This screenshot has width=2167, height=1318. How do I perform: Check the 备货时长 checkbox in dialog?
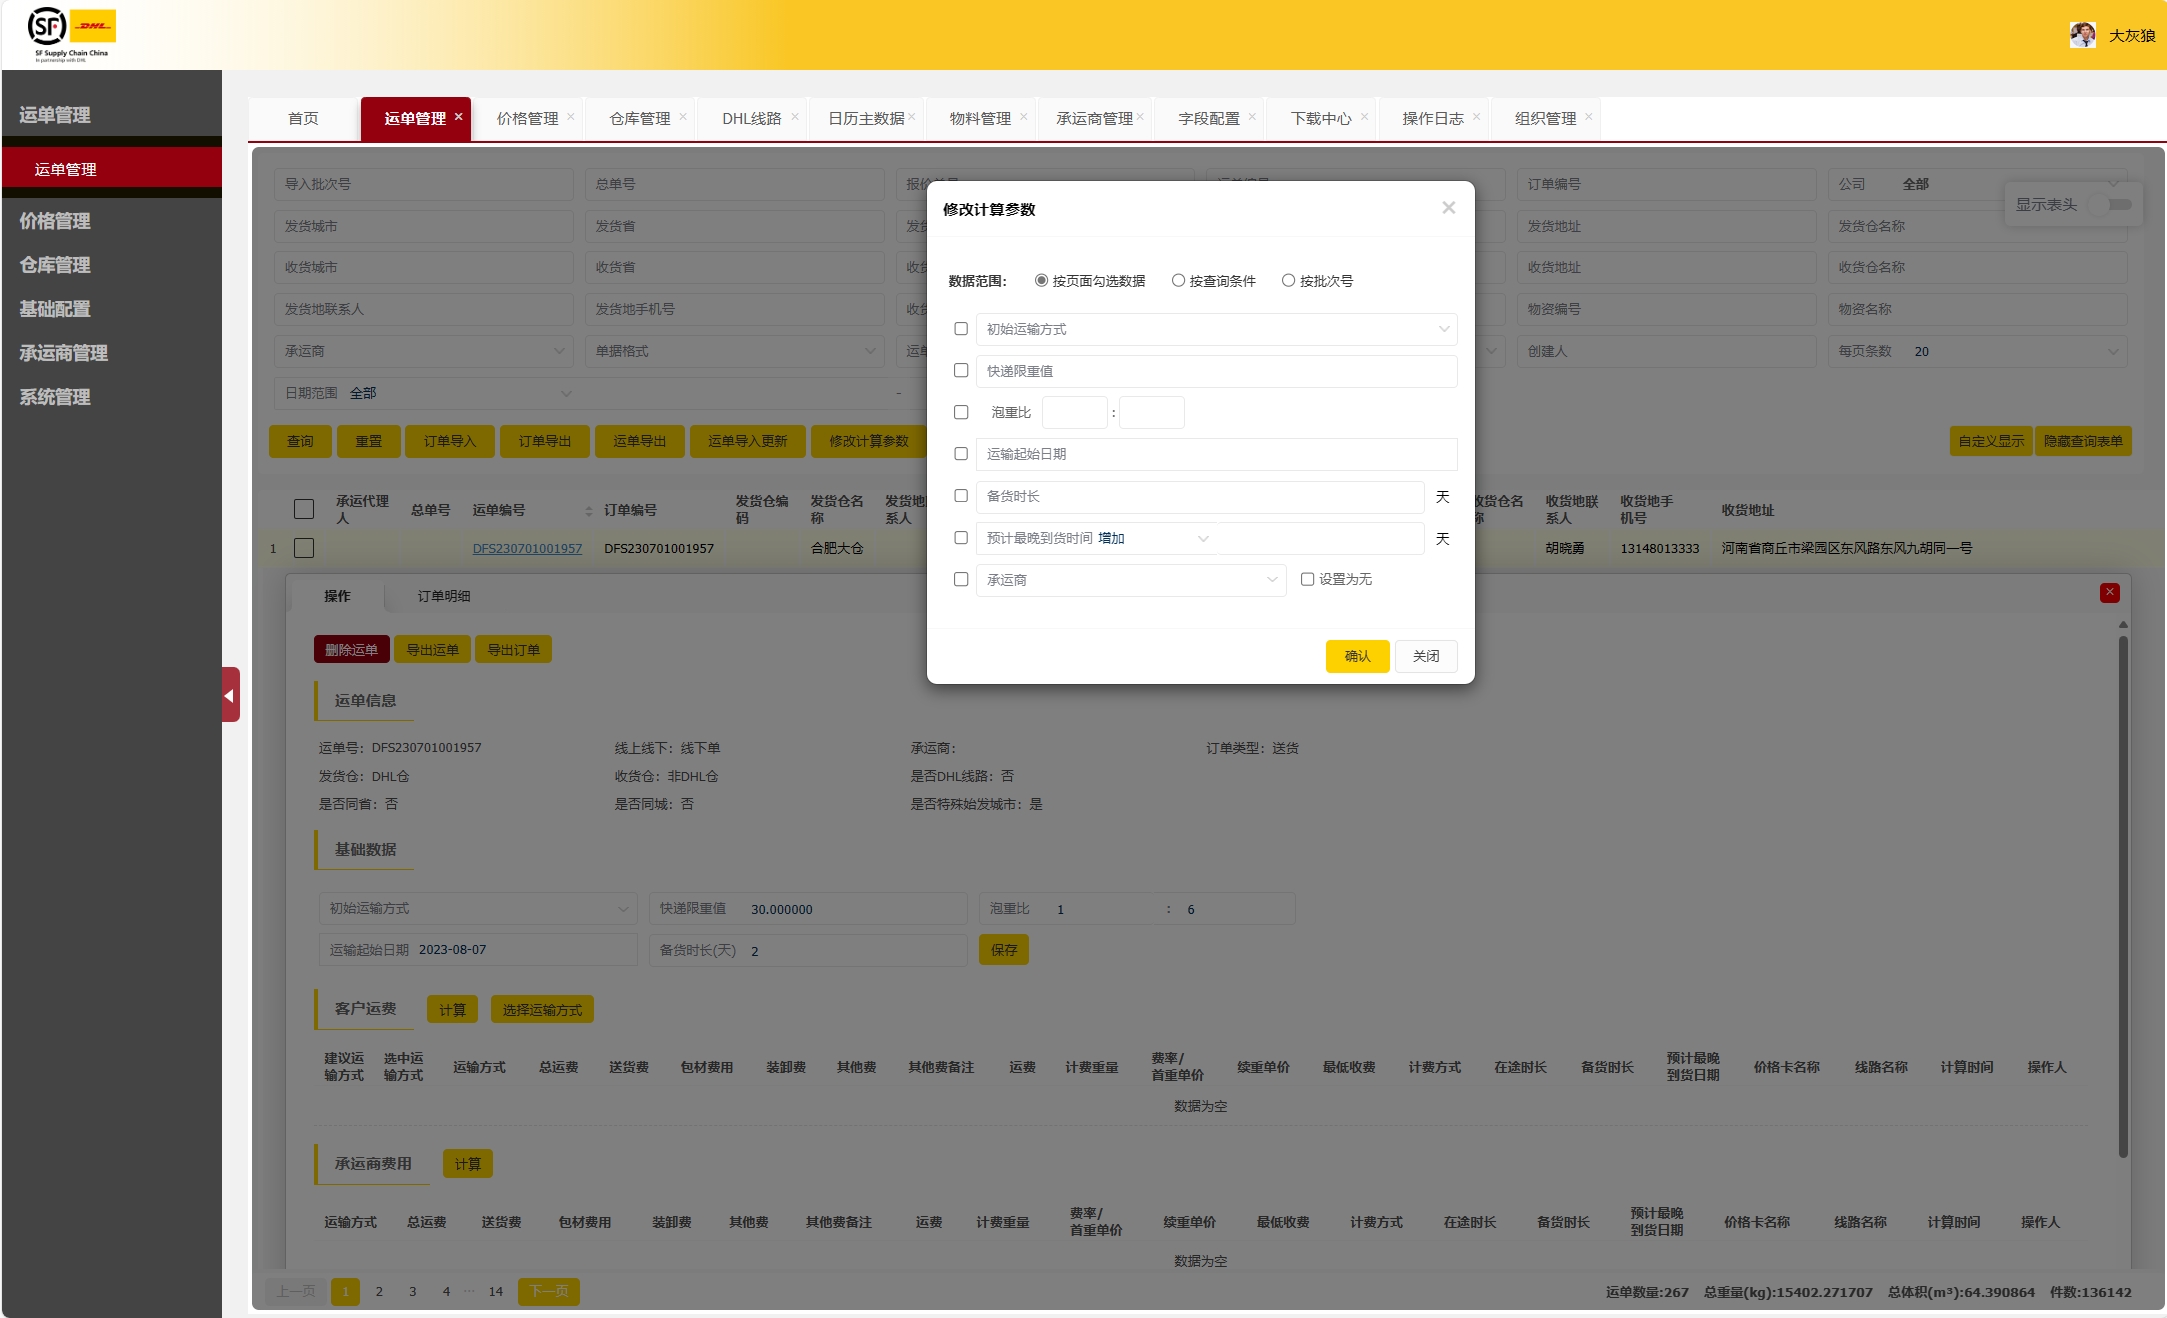[x=961, y=496]
